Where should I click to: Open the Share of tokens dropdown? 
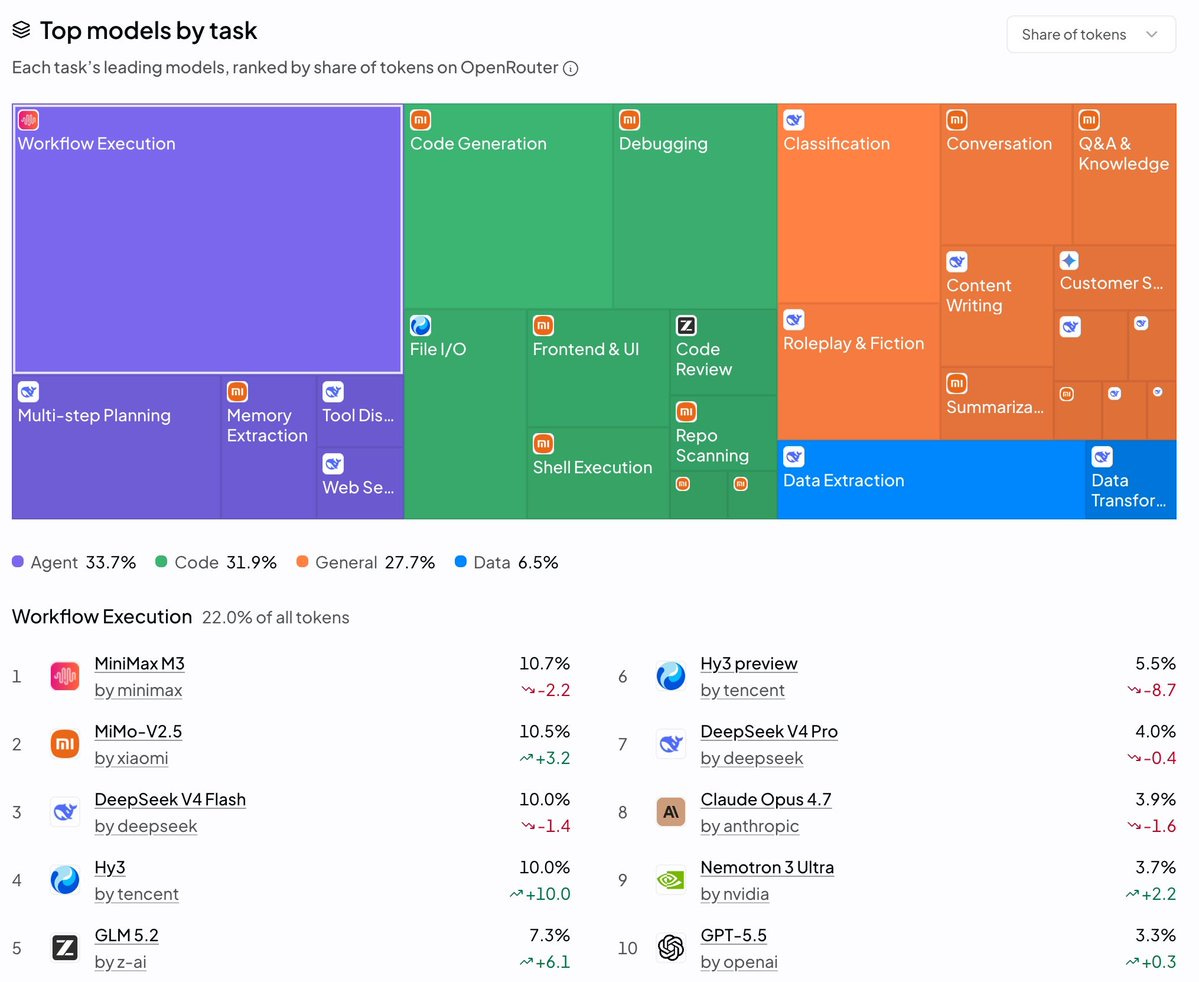pos(1090,34)
